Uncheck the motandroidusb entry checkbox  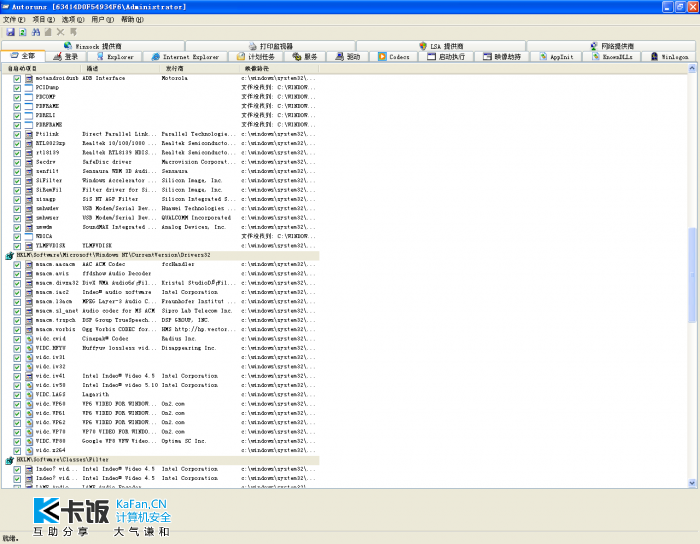pos(17,79)
